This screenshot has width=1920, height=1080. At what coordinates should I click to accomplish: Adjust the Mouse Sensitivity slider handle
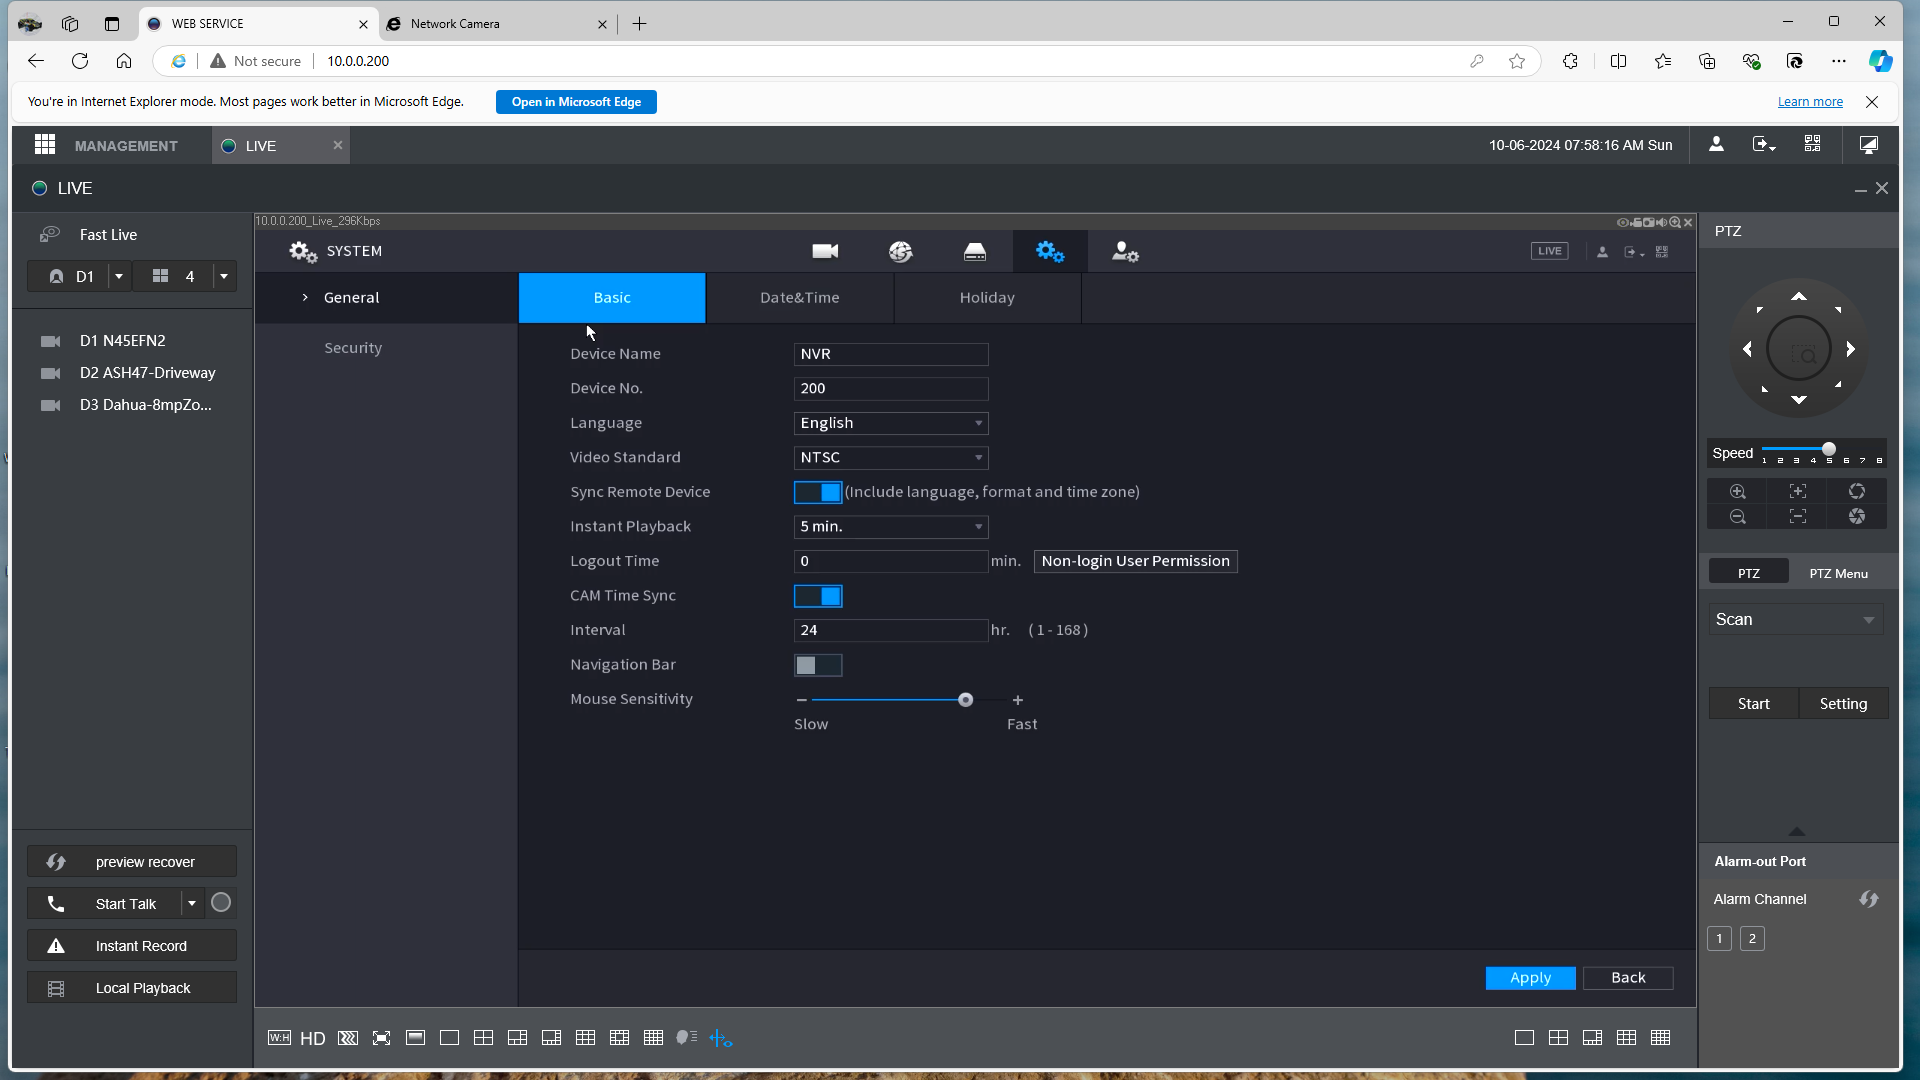(x=965, y=700)
